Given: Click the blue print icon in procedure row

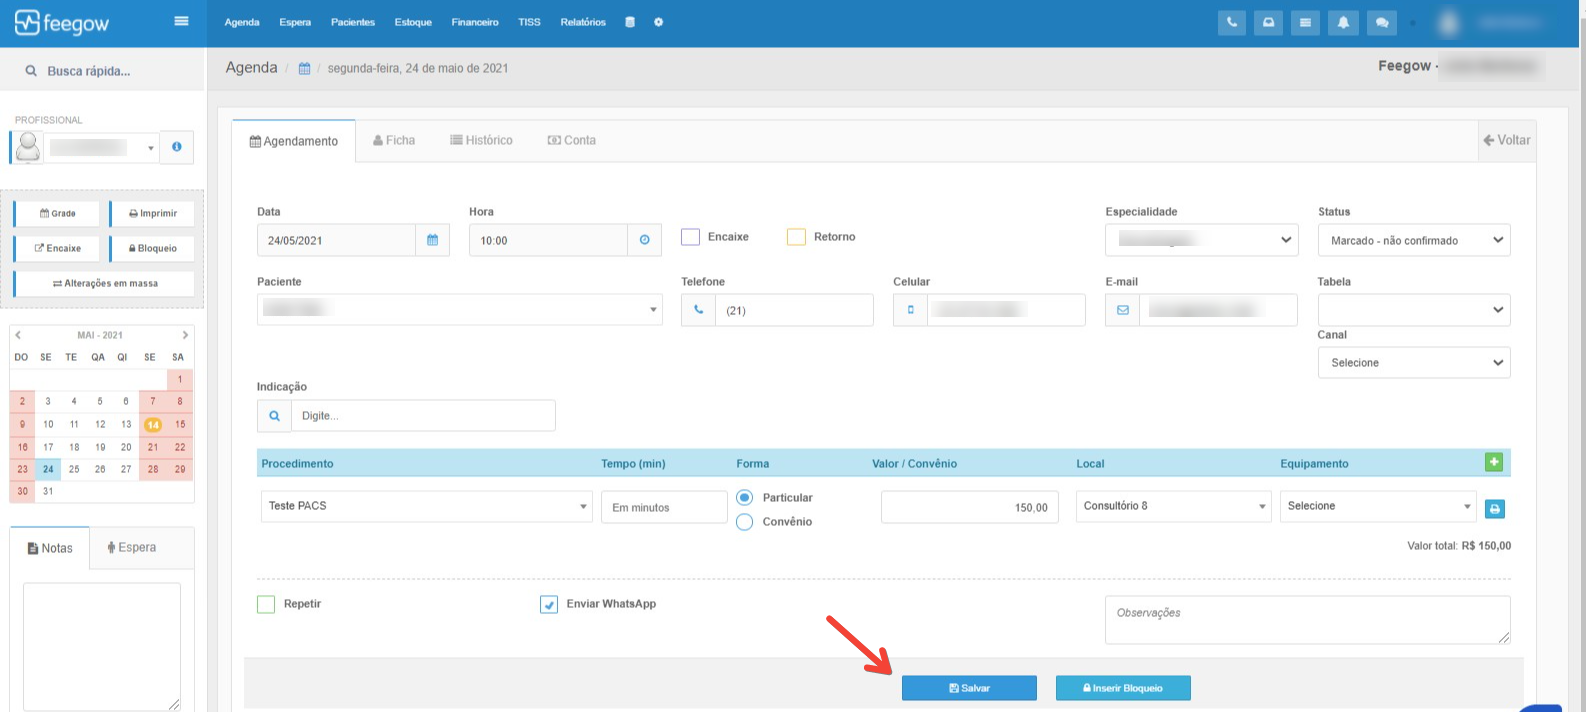Looking at the screenshot, I should click(x=1495, y=509).
